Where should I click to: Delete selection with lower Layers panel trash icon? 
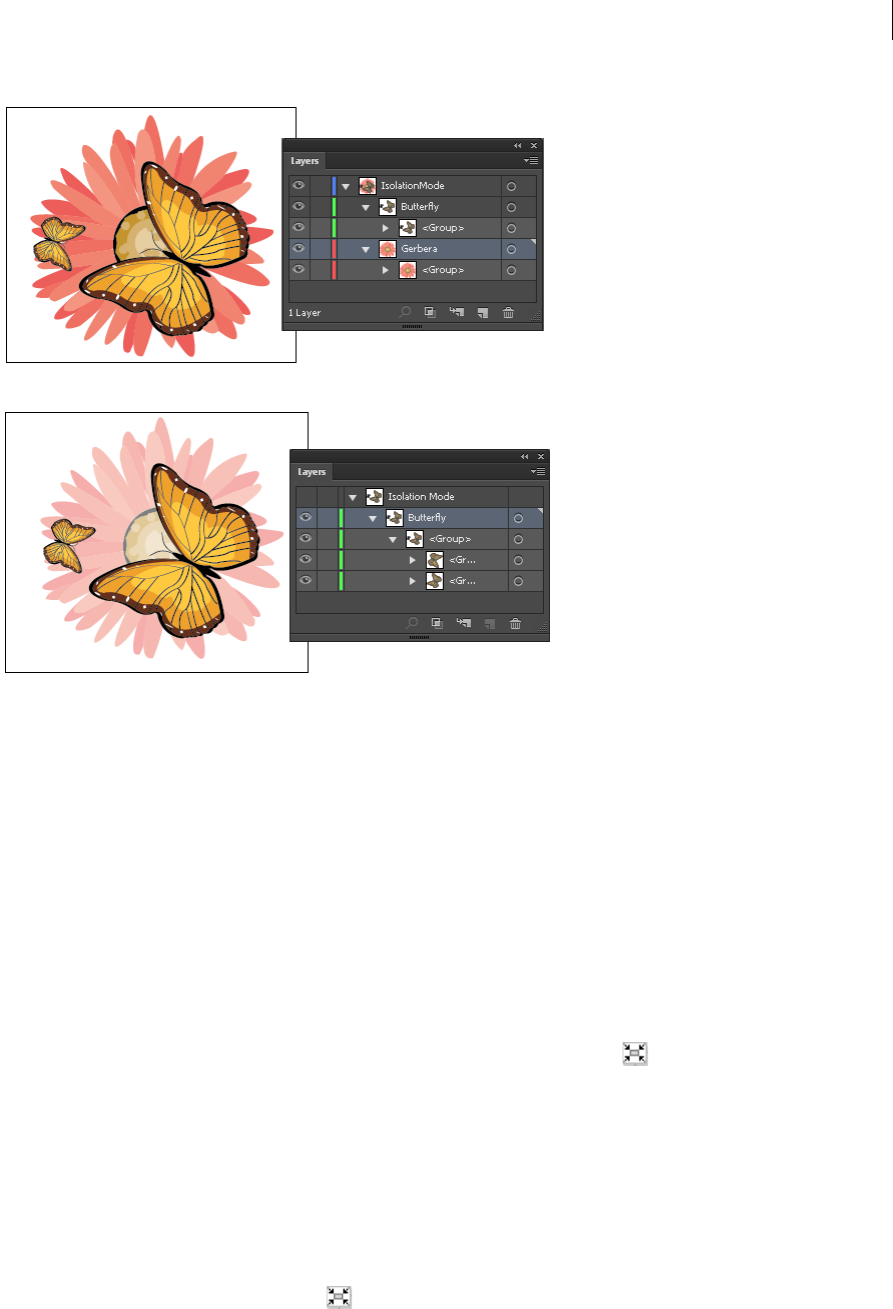[516, 623]
